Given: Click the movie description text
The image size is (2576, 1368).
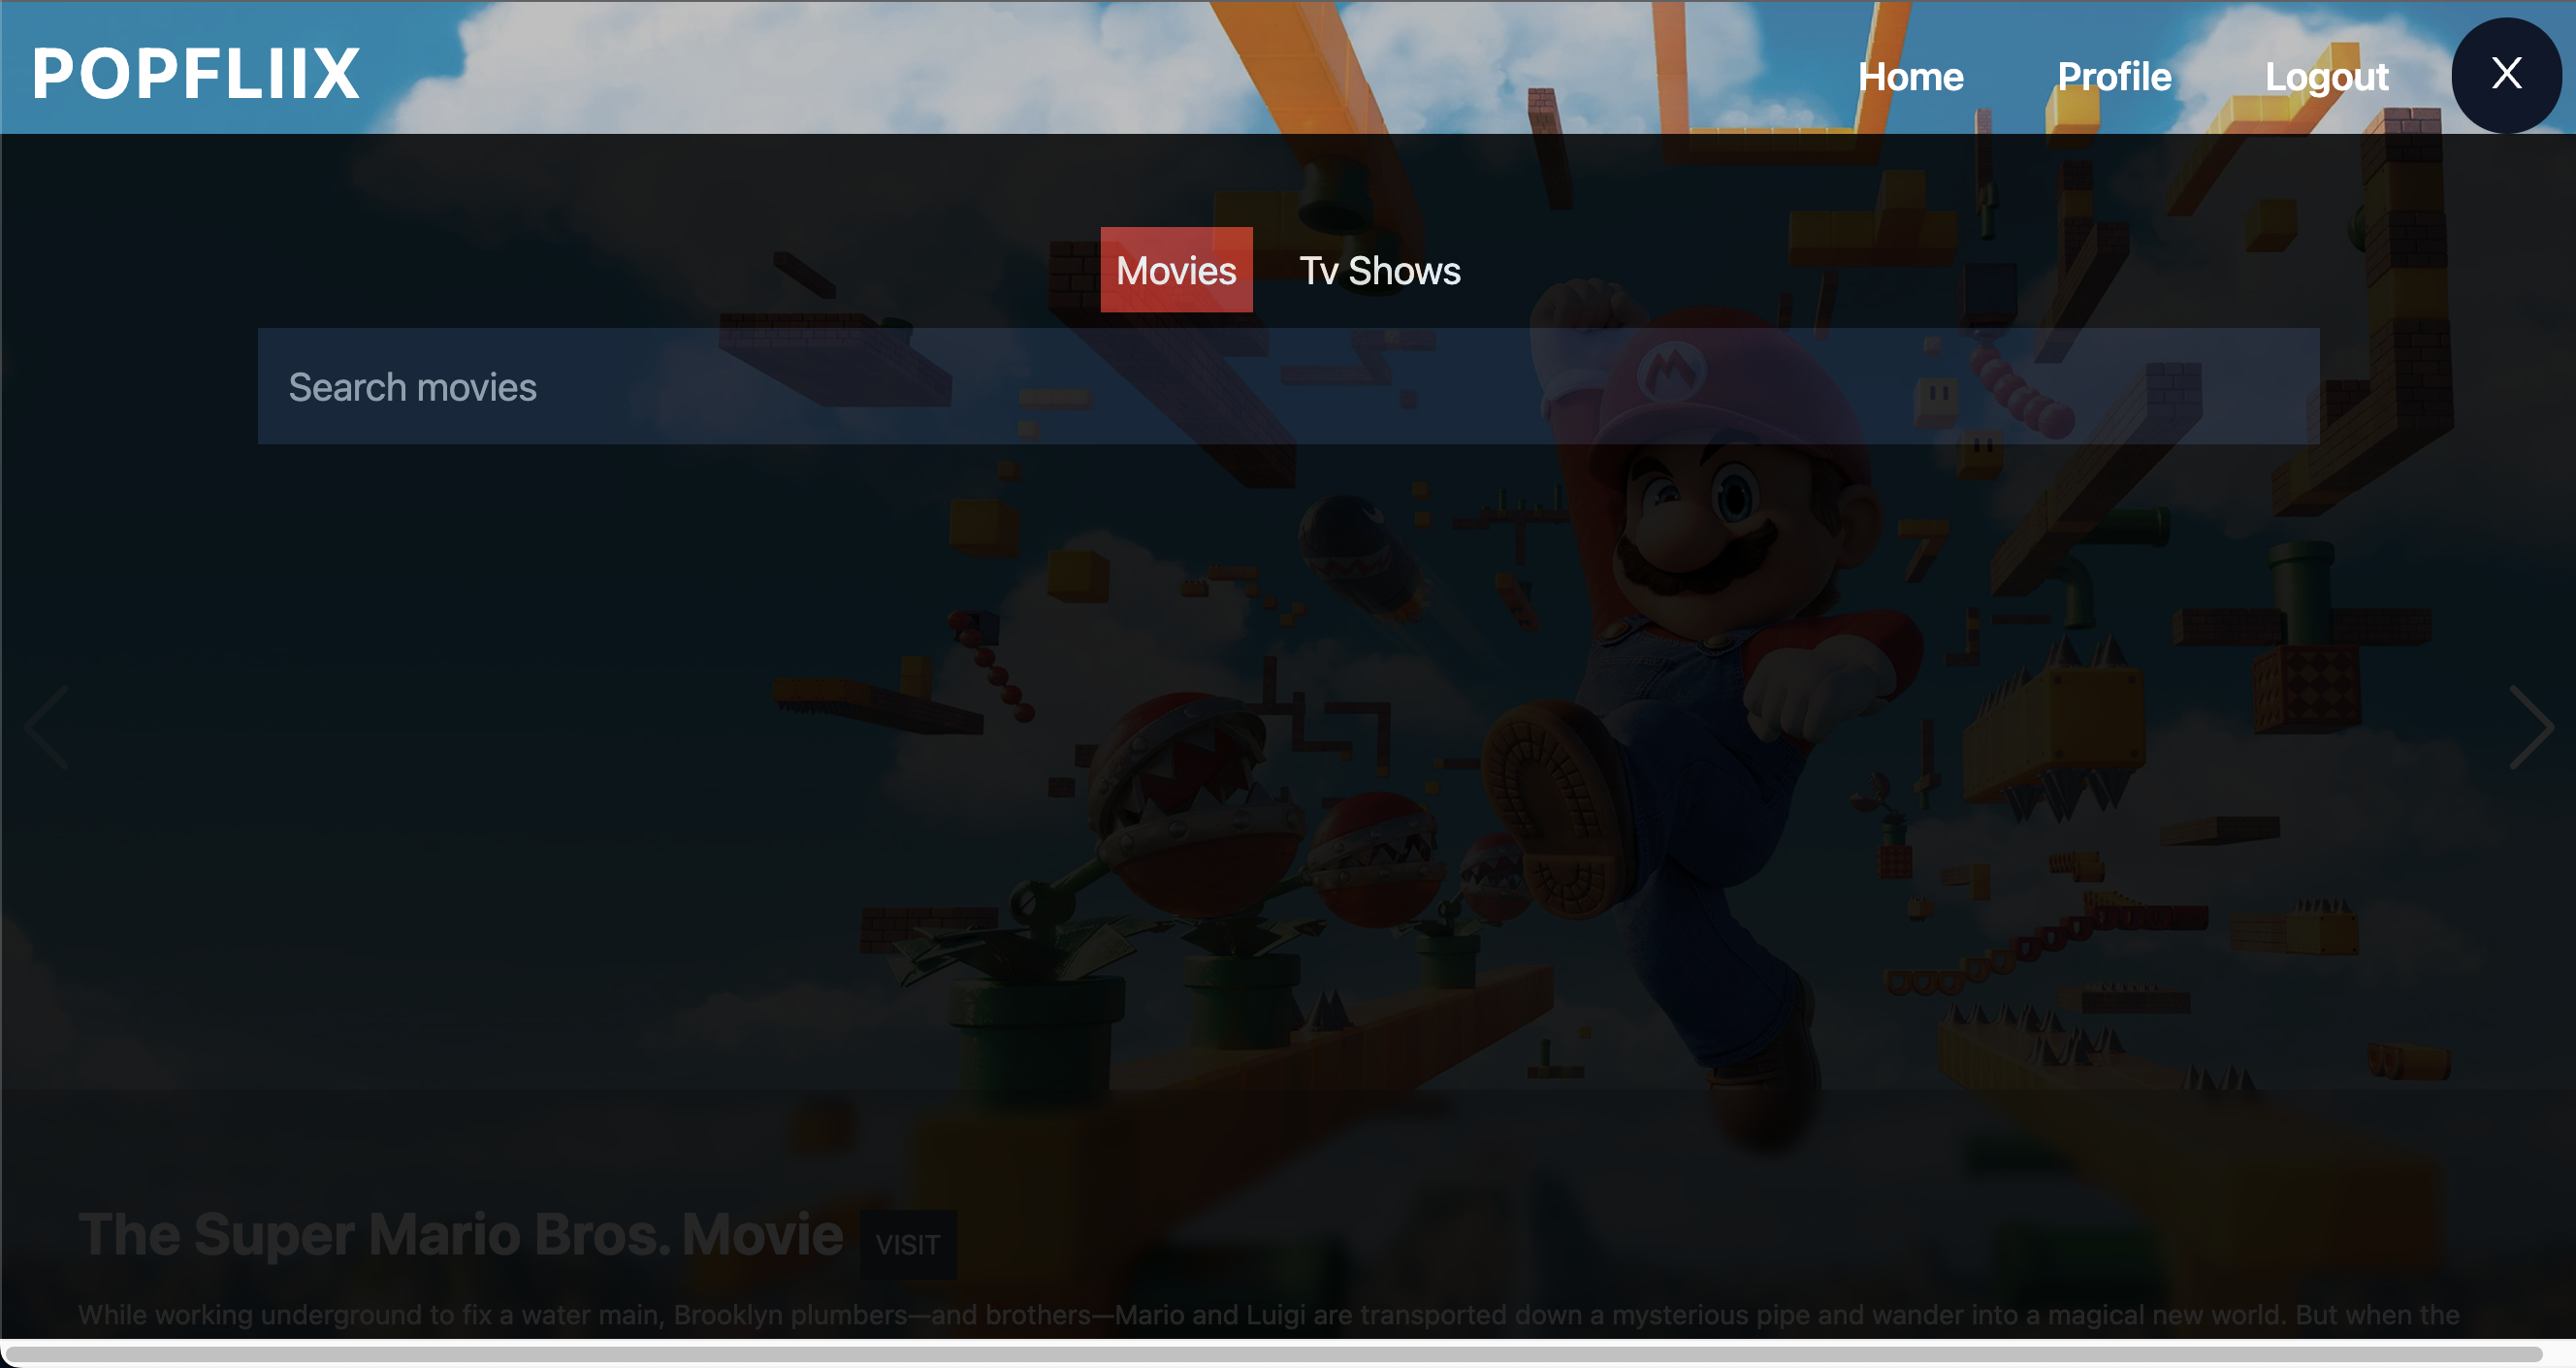Looking at the screenshot, I should (x=1268, y=1314).
